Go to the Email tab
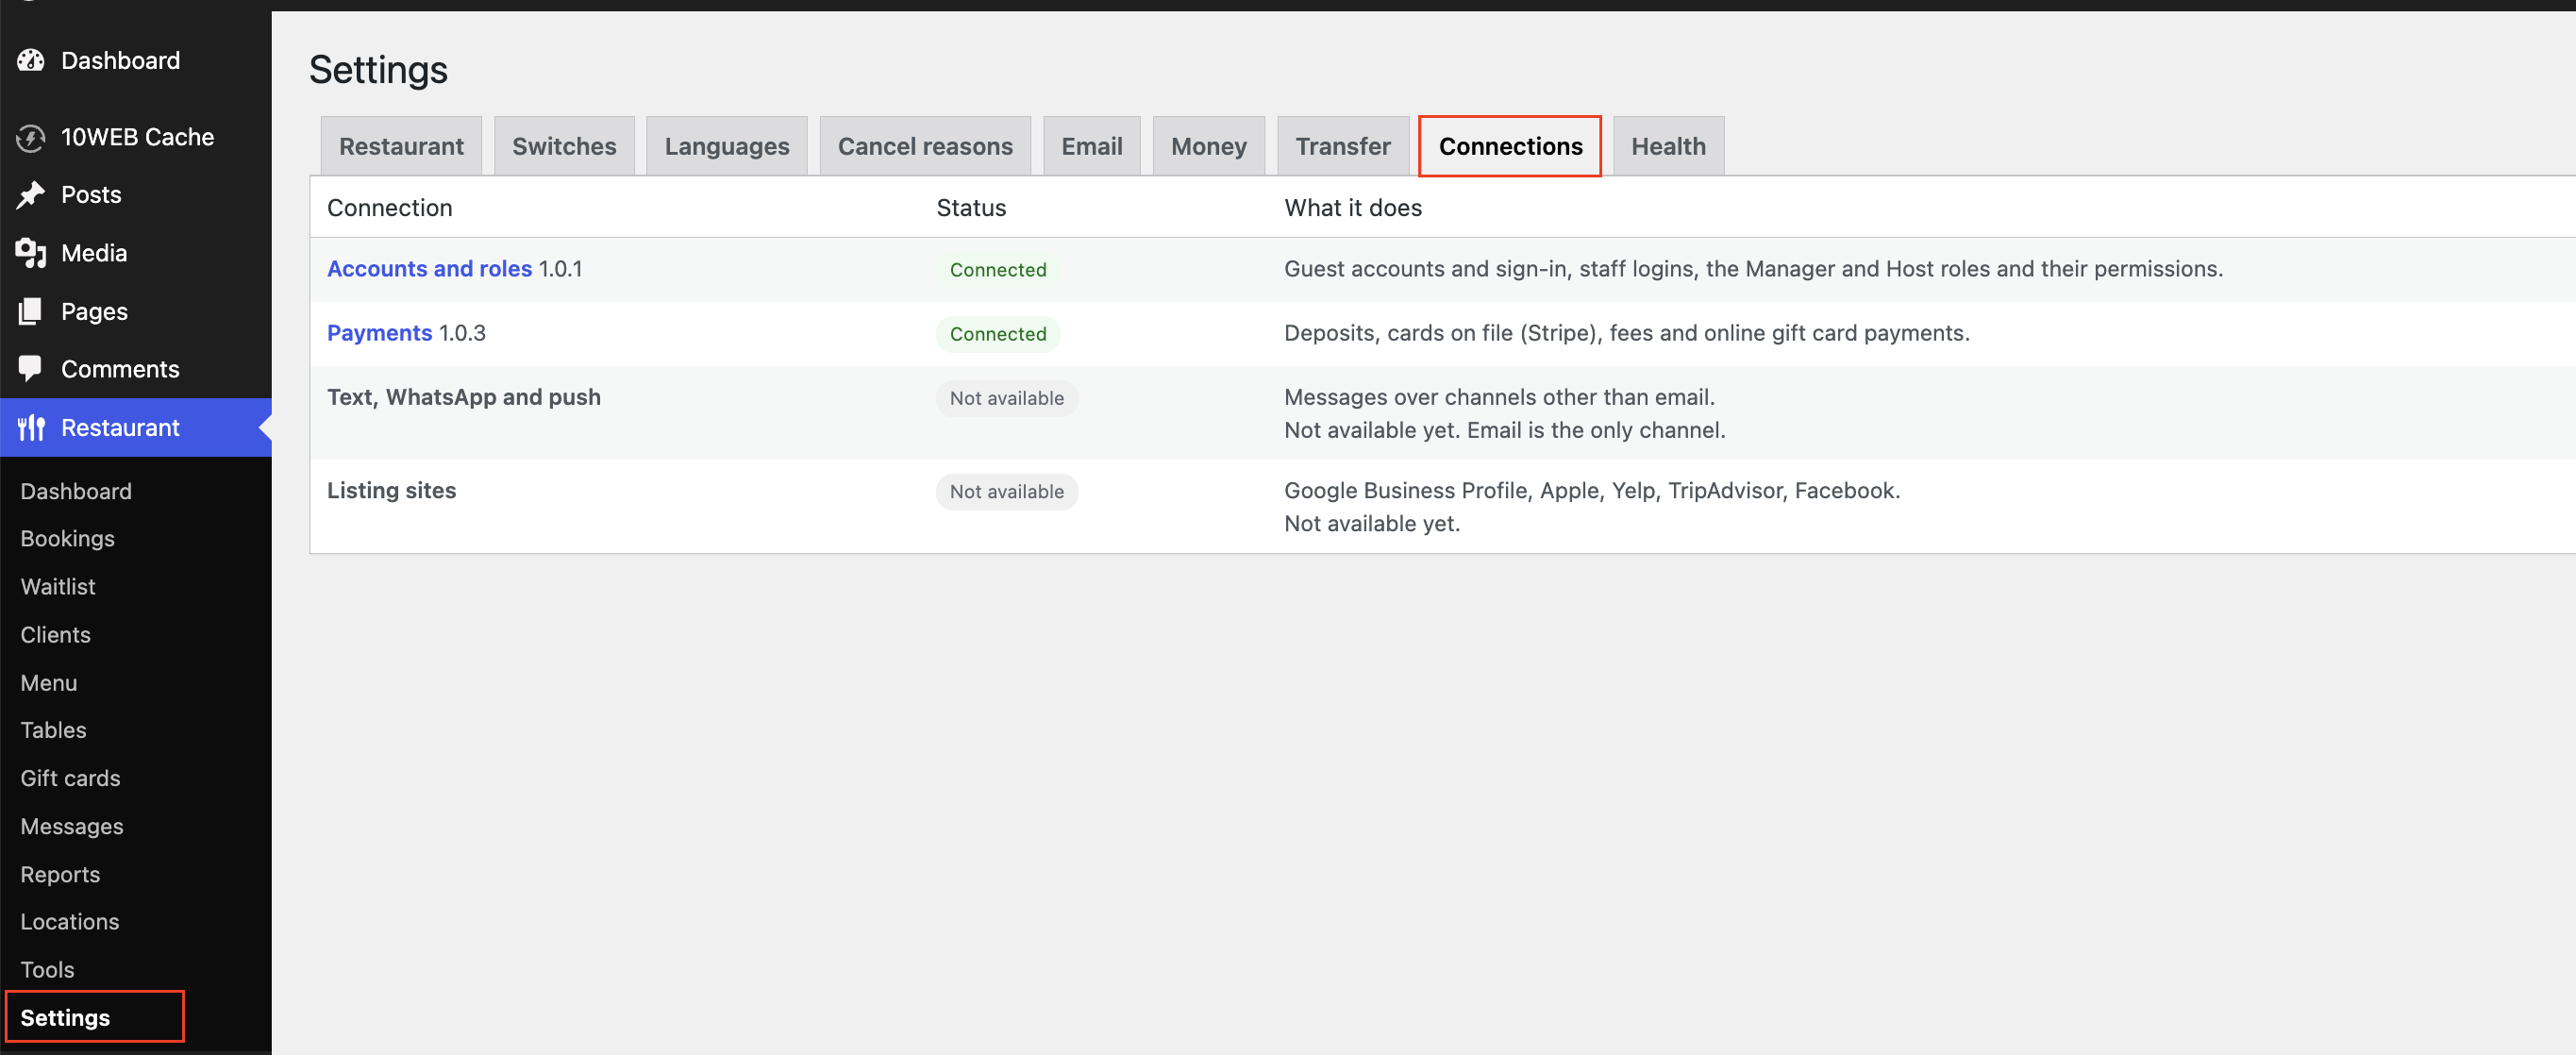Image resolution: width=2576 pixels, height=1055 pixels. pos(1091,146)
